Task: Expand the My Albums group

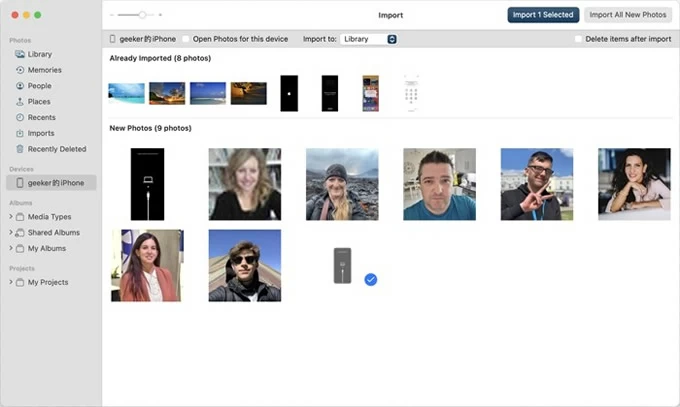Action: (x=11, y=248)
